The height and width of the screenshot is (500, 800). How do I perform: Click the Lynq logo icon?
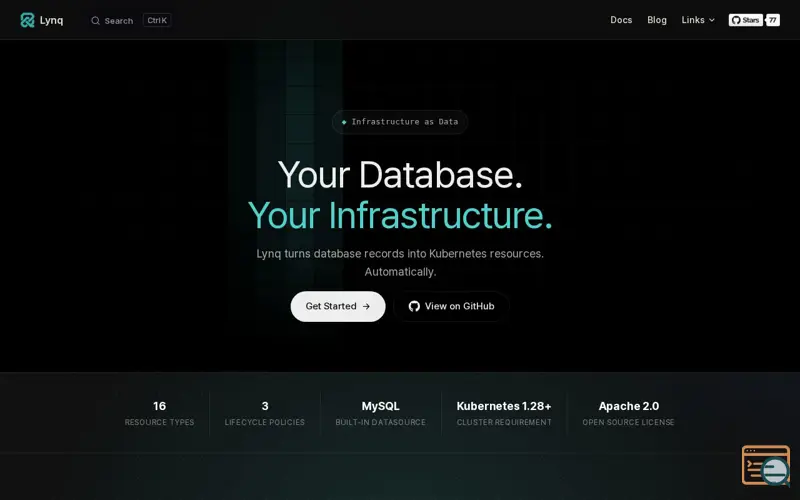pos(27,20)
